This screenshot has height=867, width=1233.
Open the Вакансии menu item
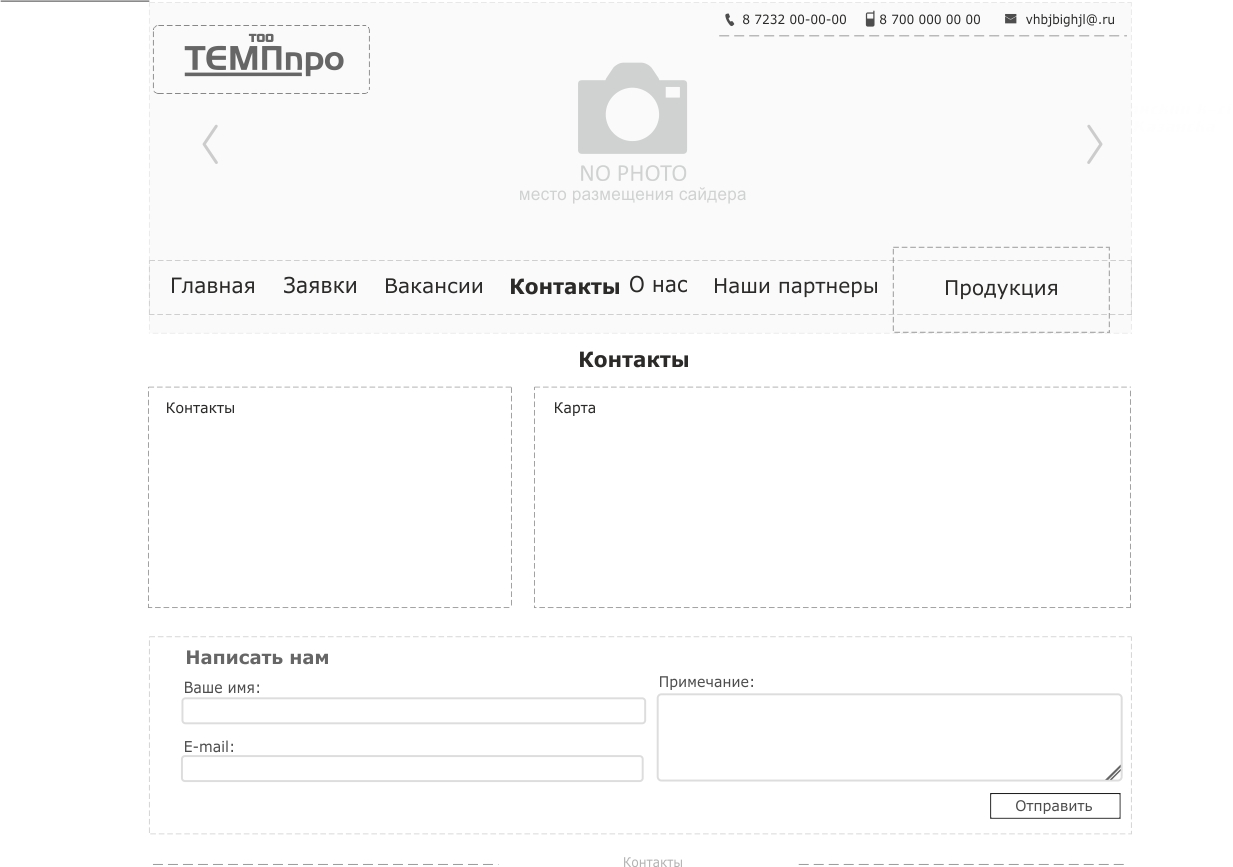433,286
